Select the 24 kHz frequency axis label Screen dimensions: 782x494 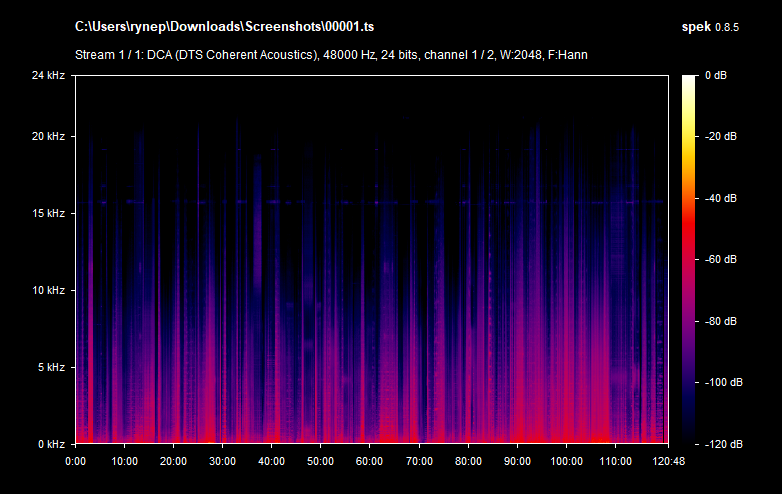48,75
